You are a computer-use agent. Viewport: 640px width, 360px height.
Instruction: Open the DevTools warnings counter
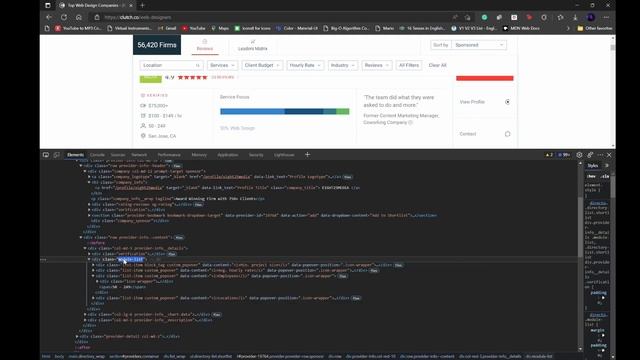click(549, 155)
